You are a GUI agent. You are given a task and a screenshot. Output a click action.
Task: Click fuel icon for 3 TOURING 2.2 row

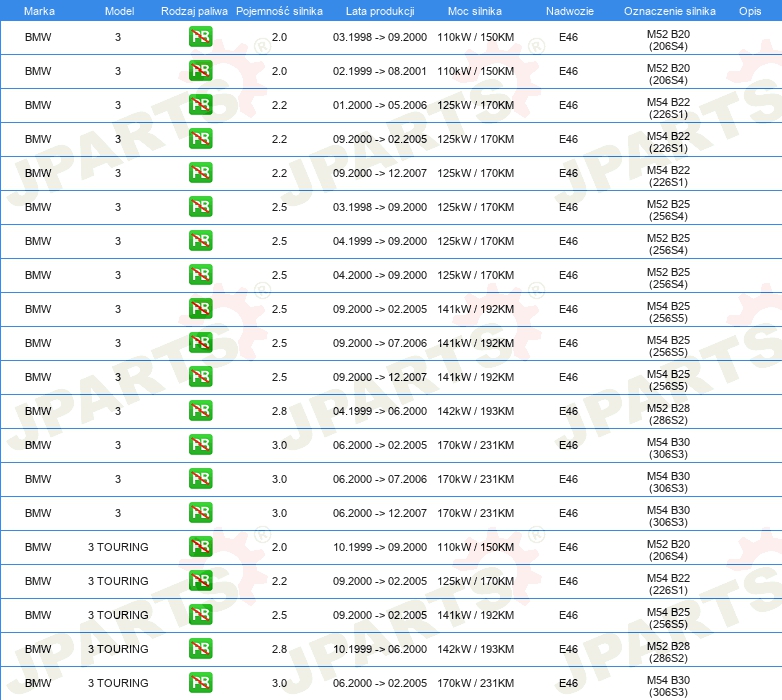[200, 581]
